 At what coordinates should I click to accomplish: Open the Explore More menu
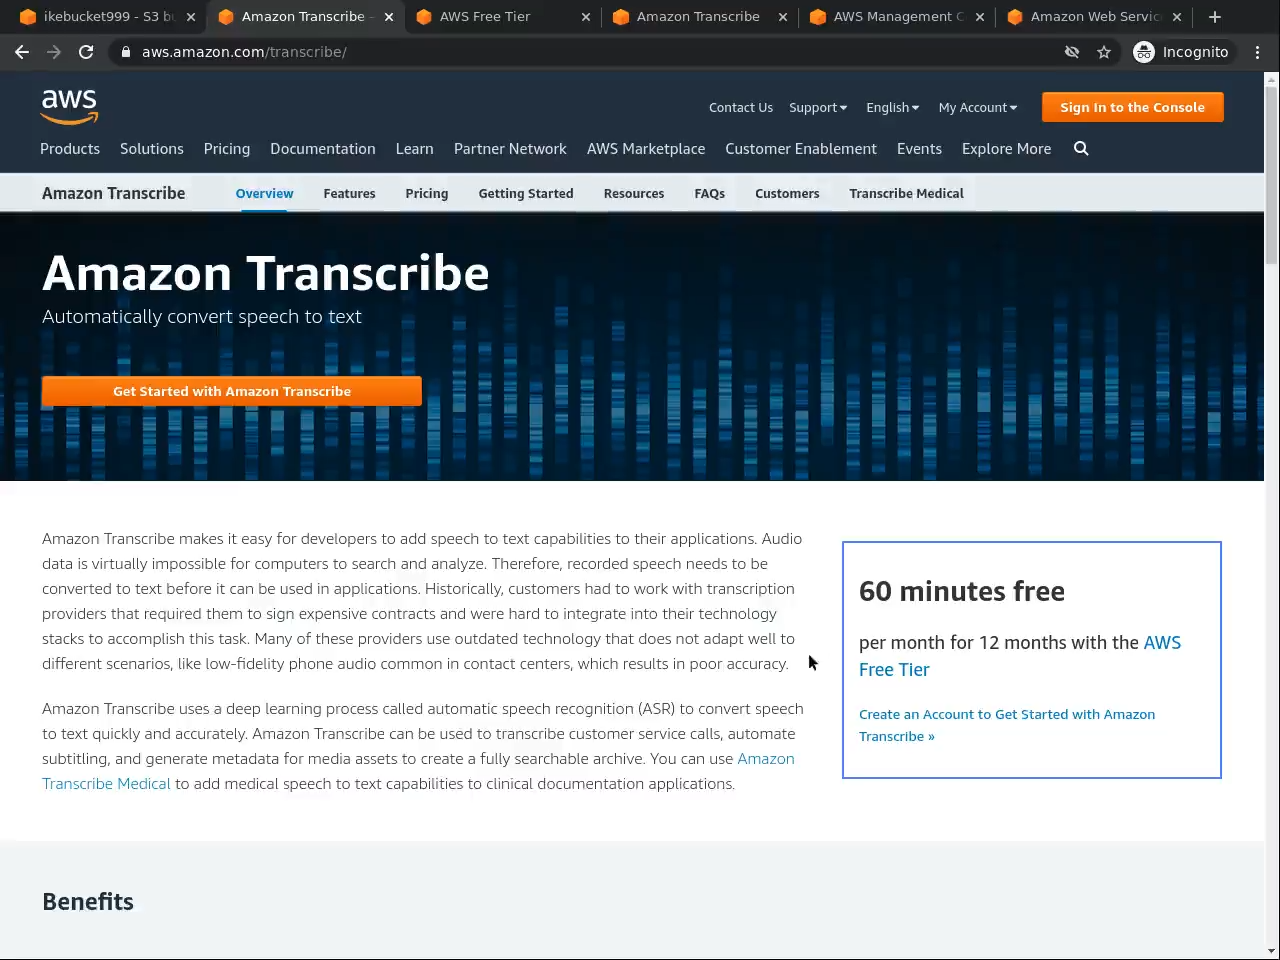point(1006,149)
